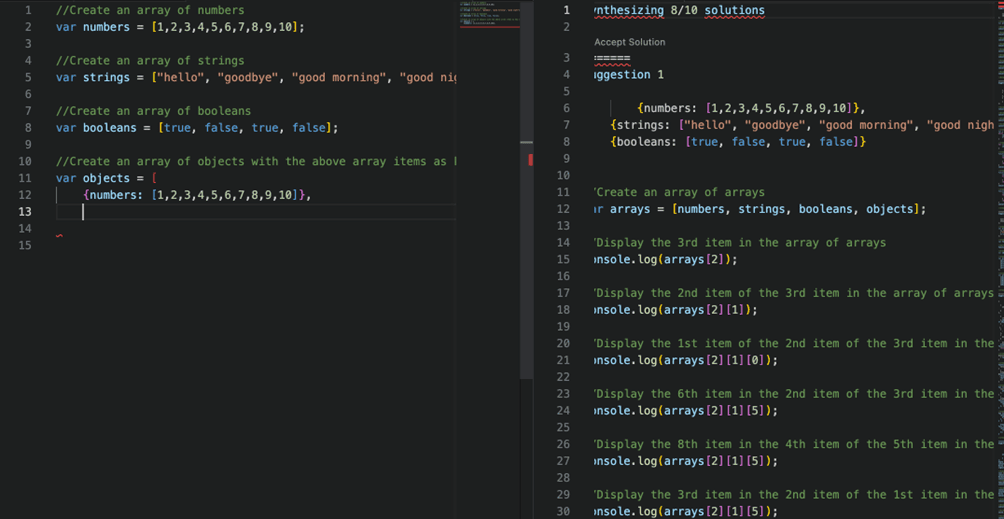Click the "{booleans: [true, false...]}" line in right editor
Viewport: 1004px width, 519px height.
click(738, 141)
